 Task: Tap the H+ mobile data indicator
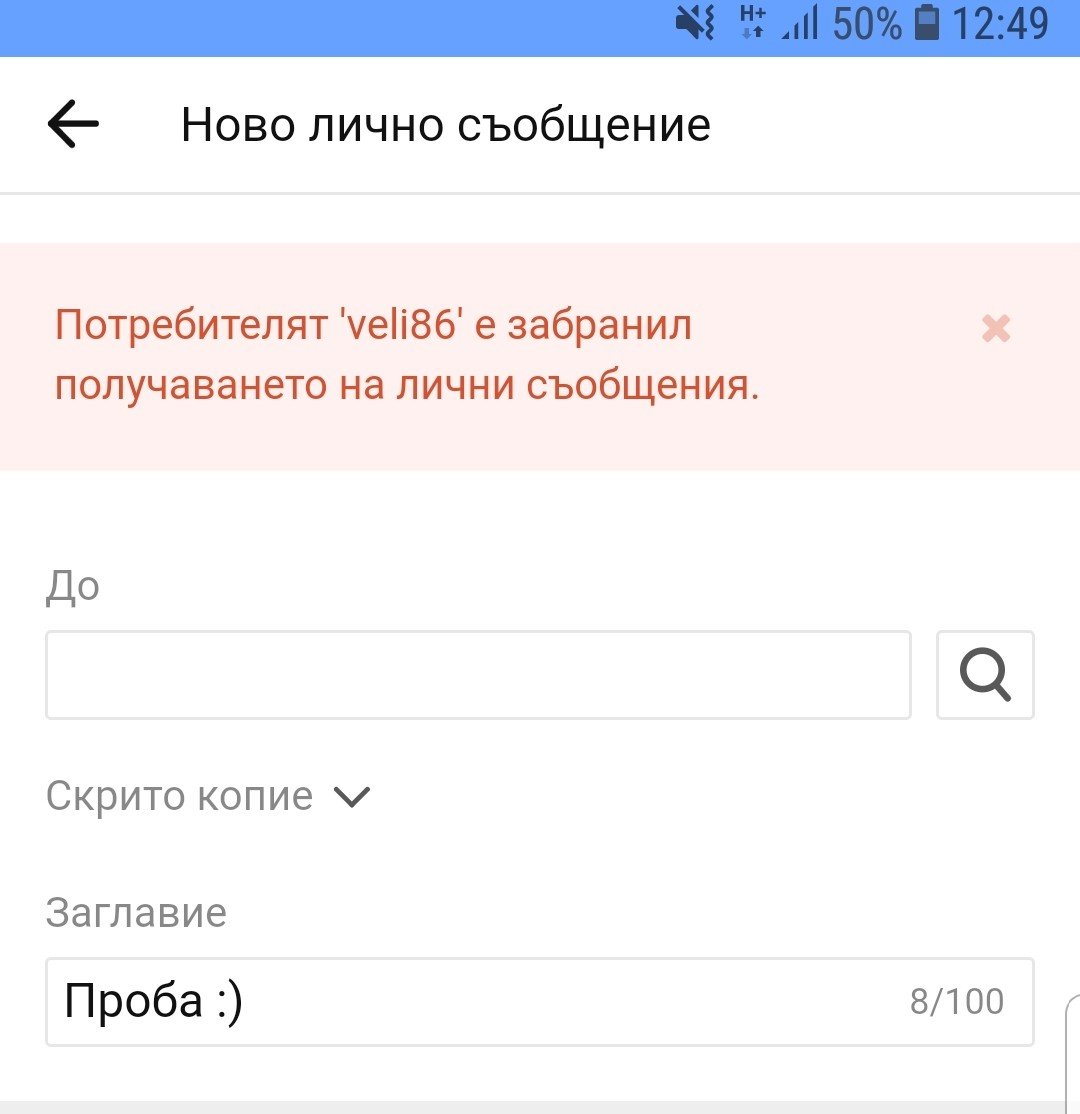click(x=752, y=22)
